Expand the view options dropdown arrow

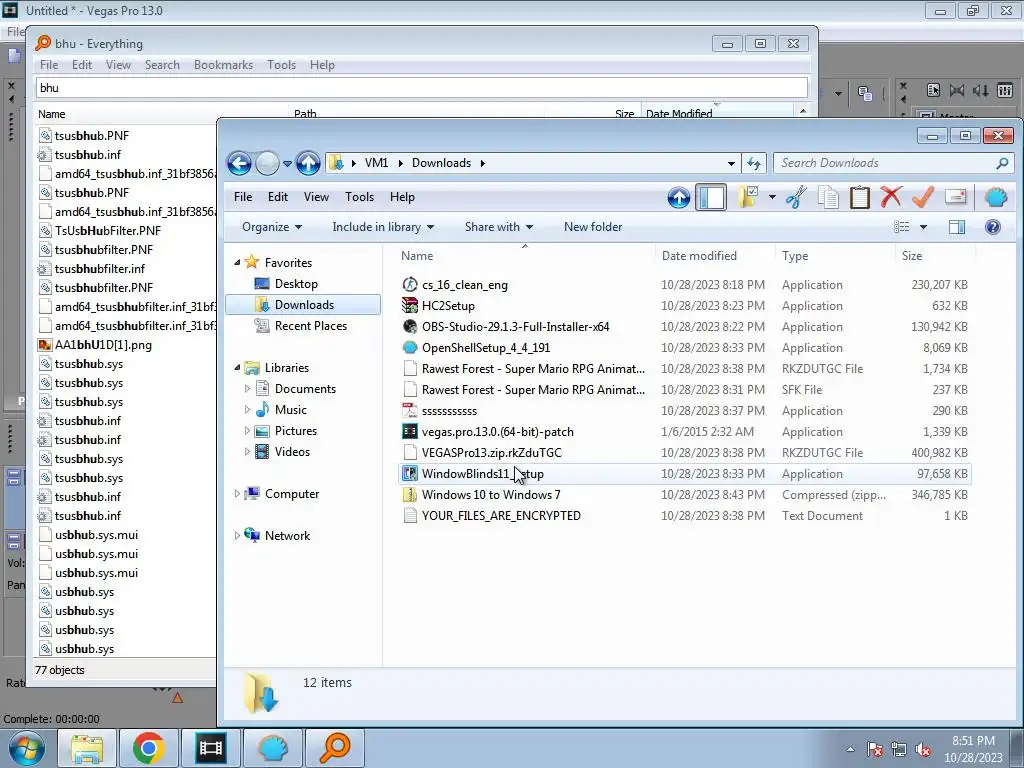coord(923,227)
